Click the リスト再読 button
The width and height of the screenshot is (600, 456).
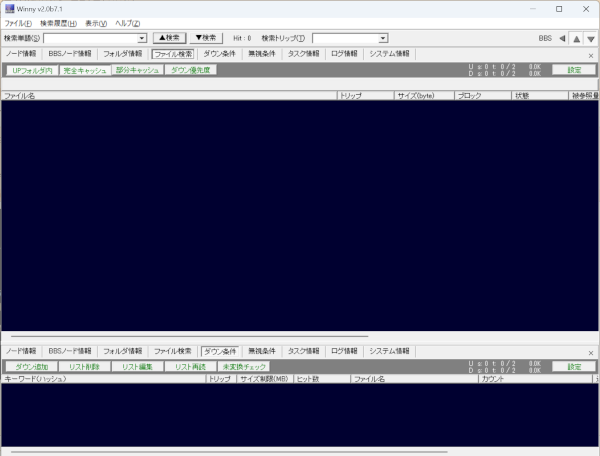(x=191, y=367)
